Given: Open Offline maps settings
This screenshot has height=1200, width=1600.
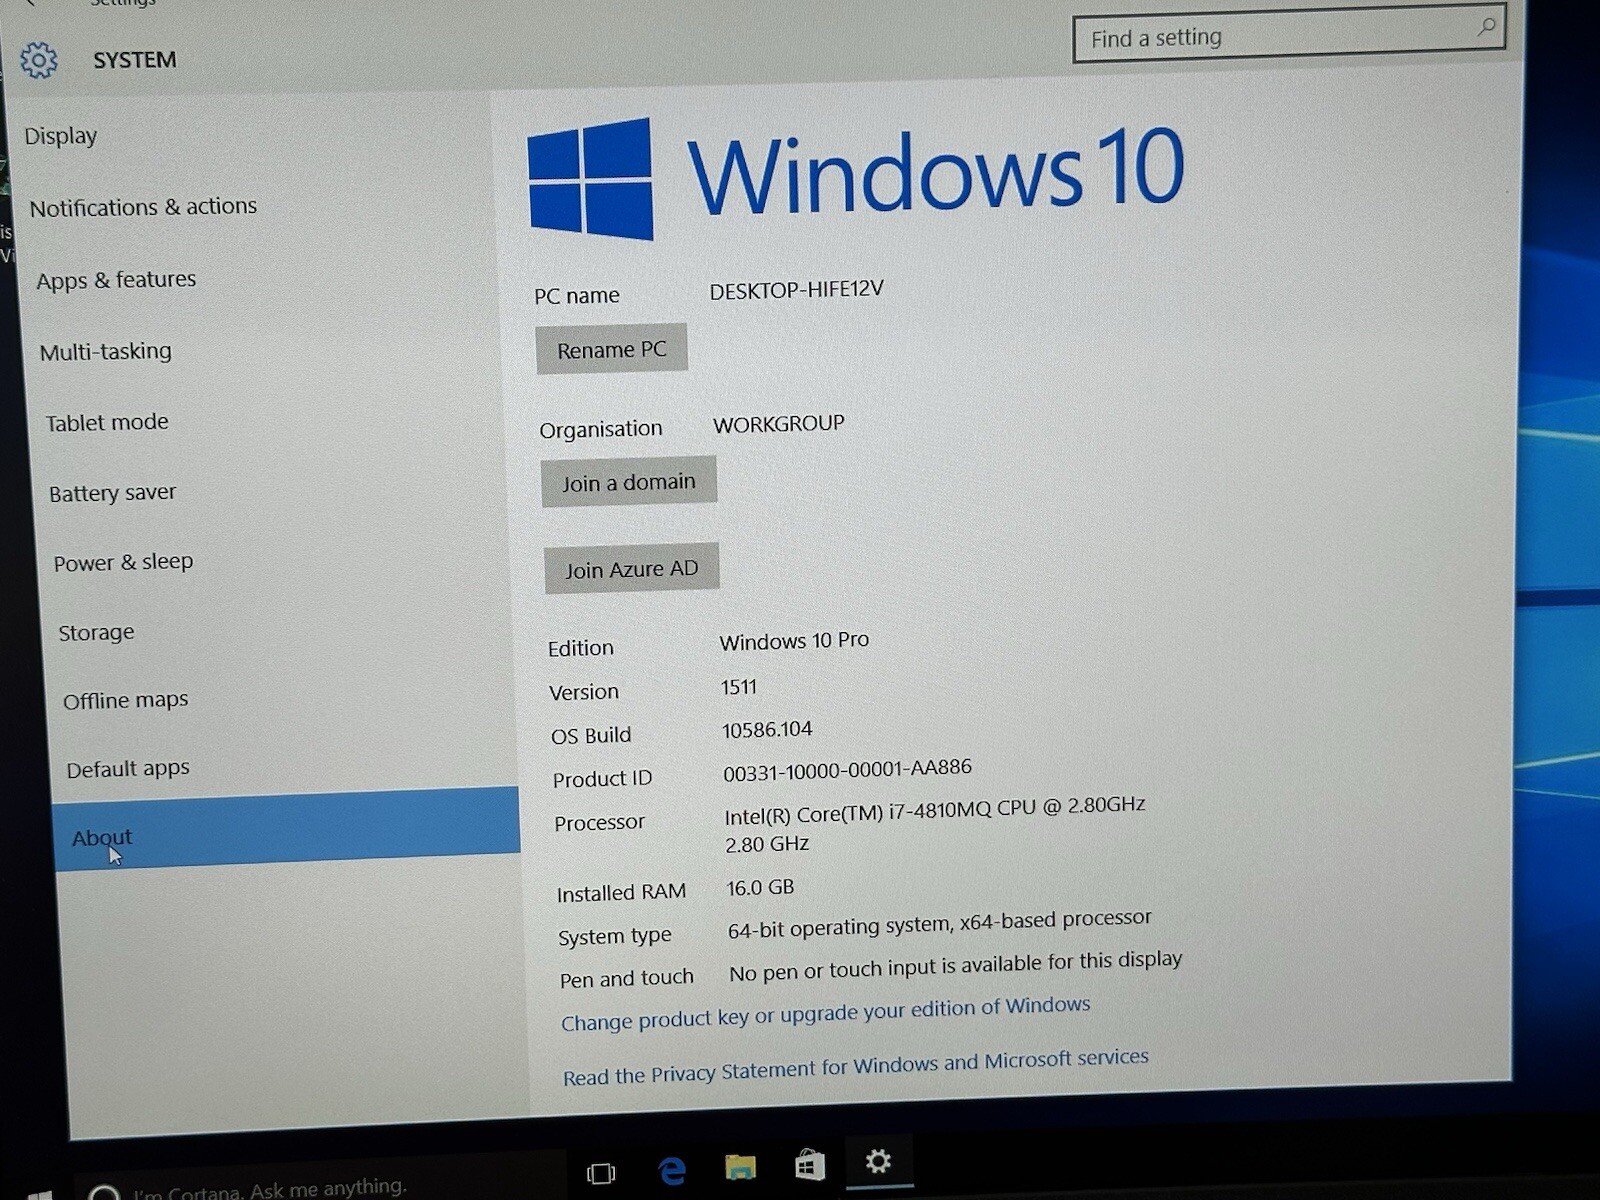Looking at the screenshot, I should click(126, 700).
